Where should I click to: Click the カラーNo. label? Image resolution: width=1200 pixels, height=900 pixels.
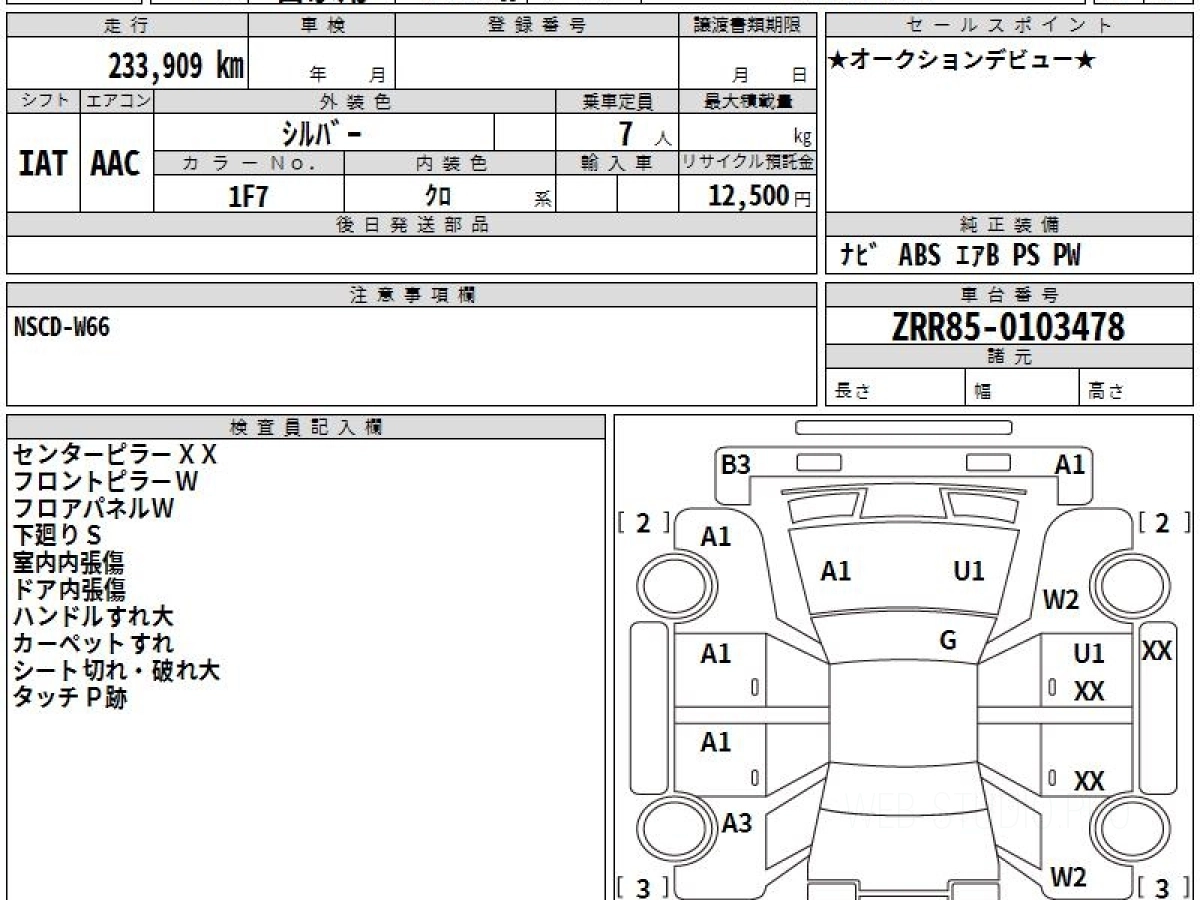coord(249,163)
